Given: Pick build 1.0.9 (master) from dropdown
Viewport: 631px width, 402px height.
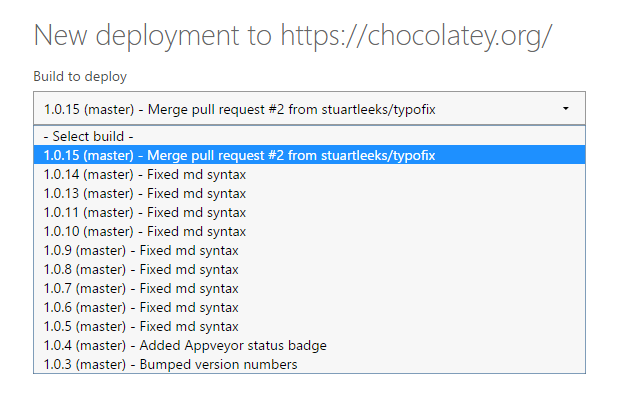Looking at the screenshot, I should click(141, 250).
